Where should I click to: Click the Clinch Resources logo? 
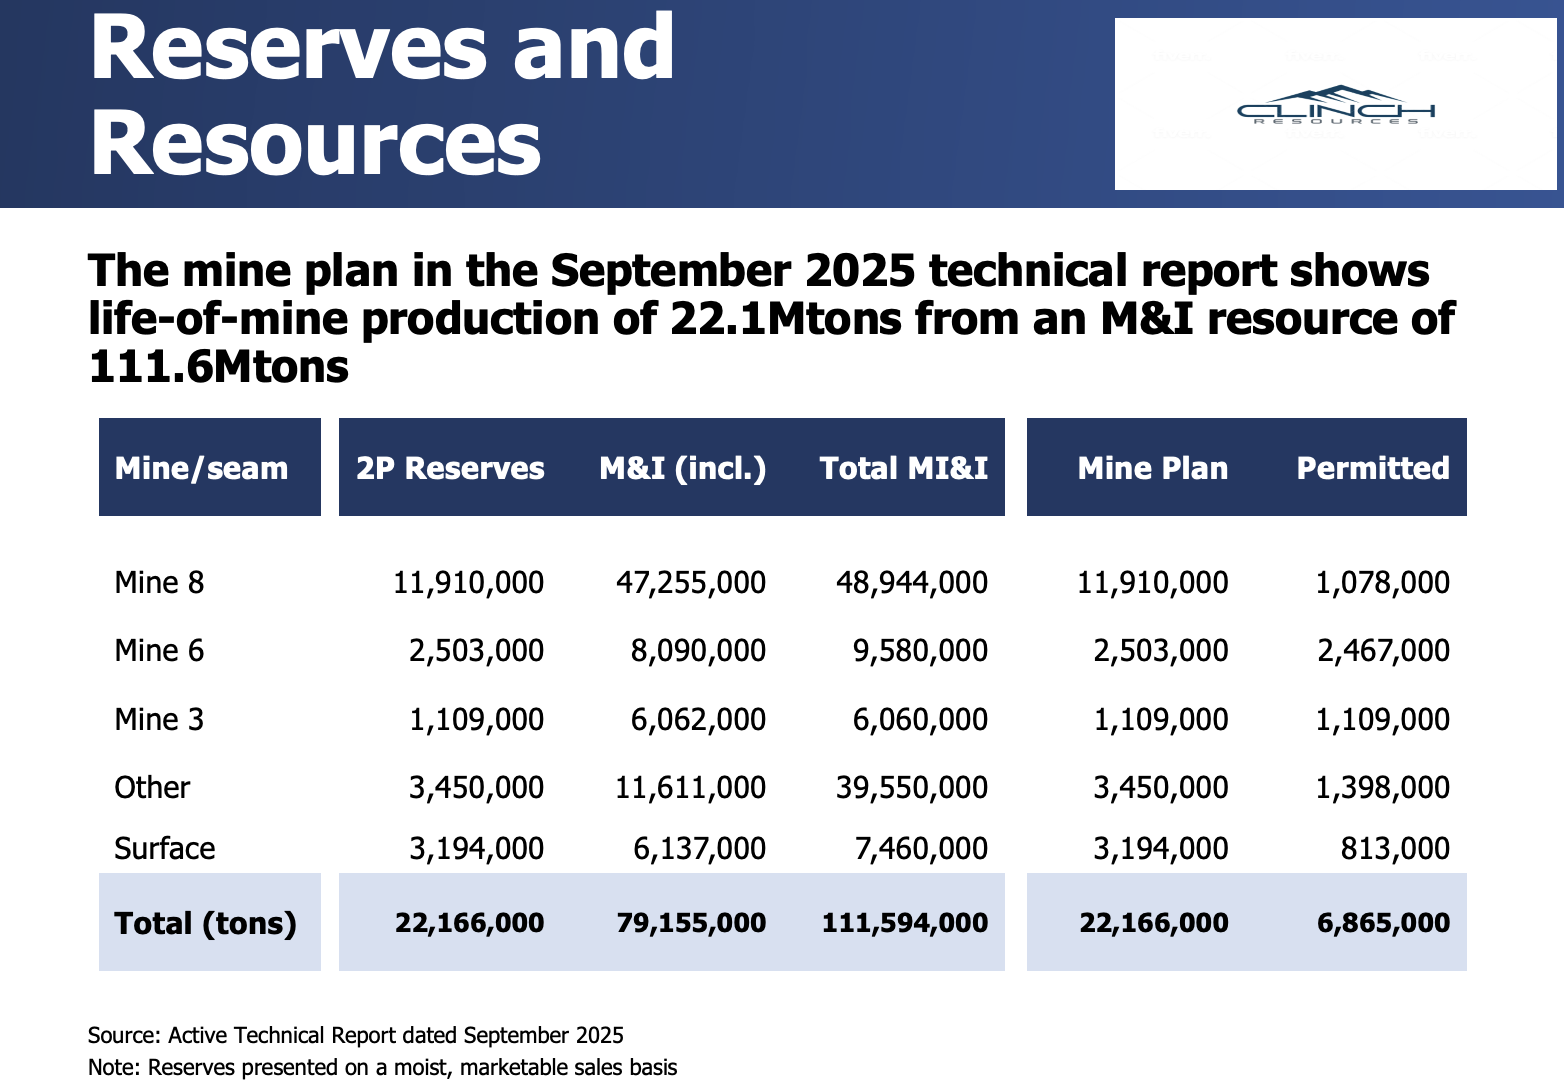coord(1335,106)
